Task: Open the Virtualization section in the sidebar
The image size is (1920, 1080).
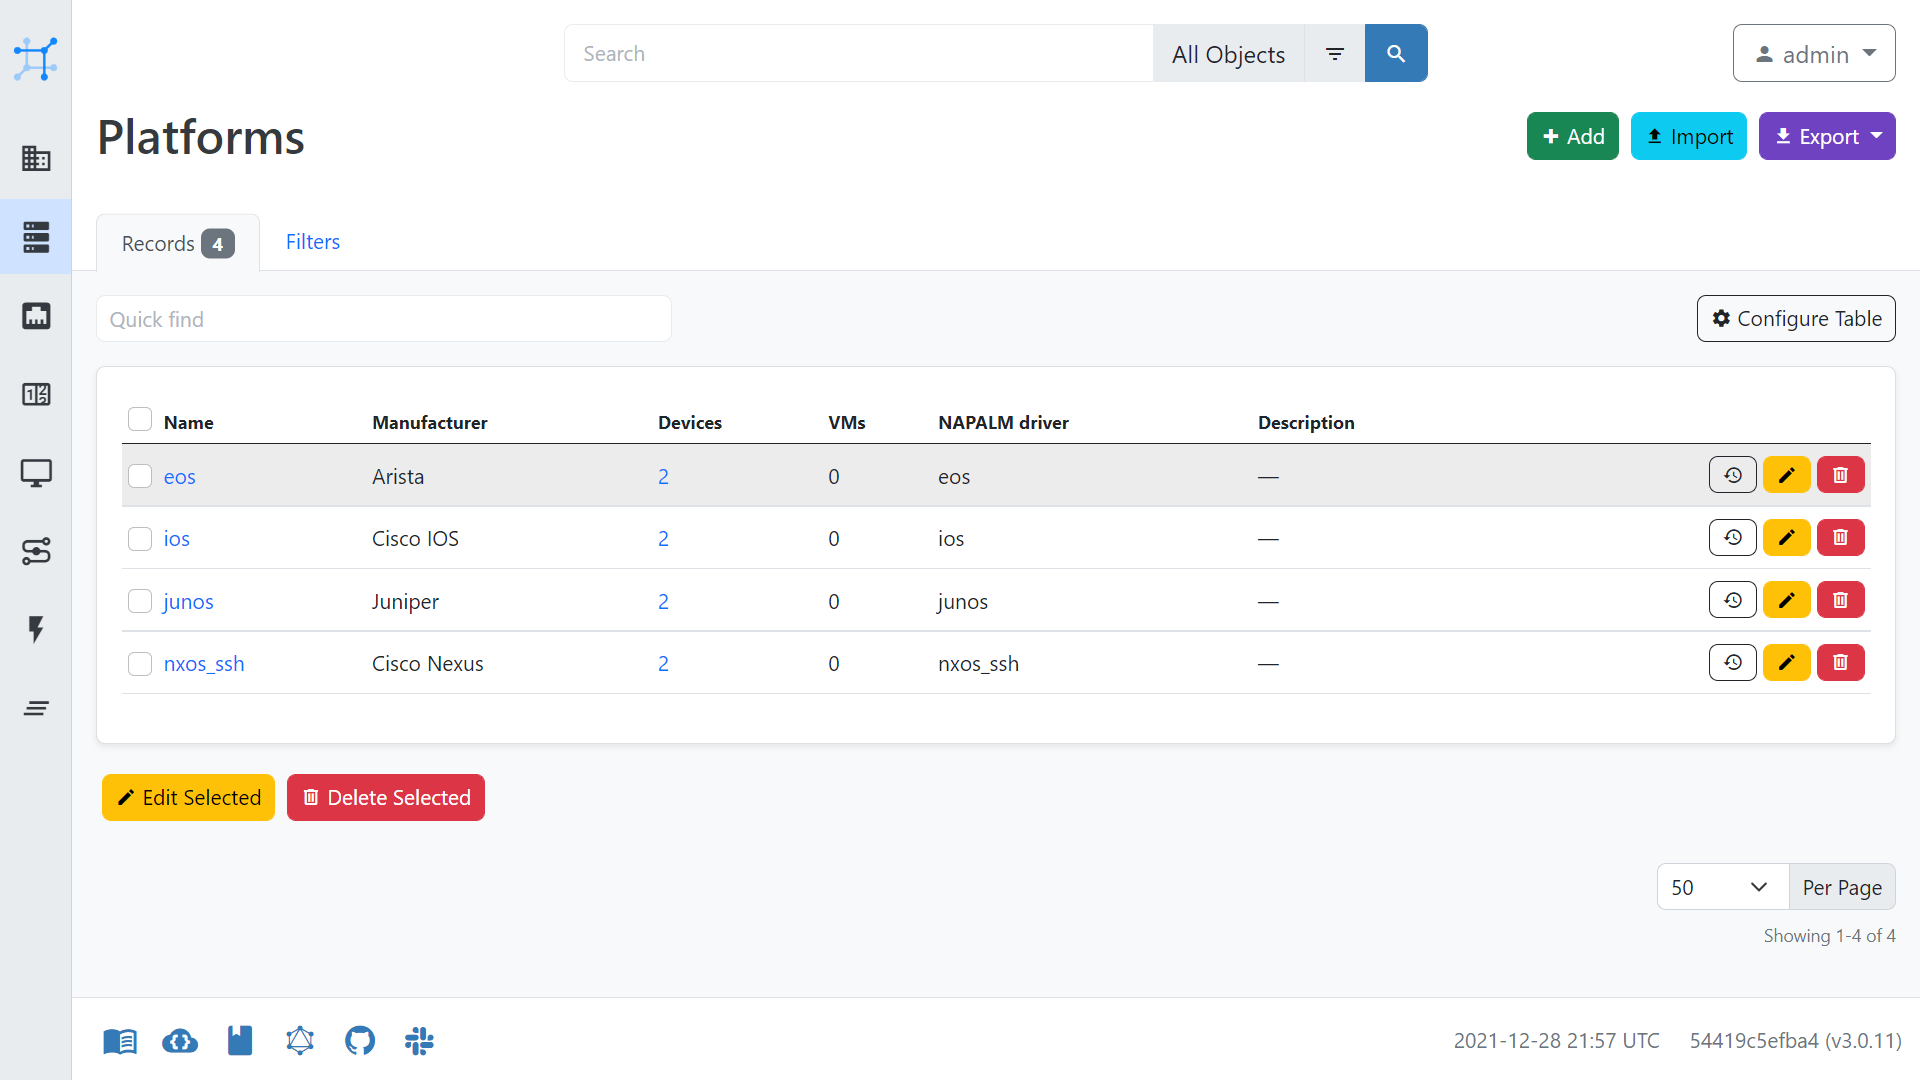Action: click(x=36, y=473)
